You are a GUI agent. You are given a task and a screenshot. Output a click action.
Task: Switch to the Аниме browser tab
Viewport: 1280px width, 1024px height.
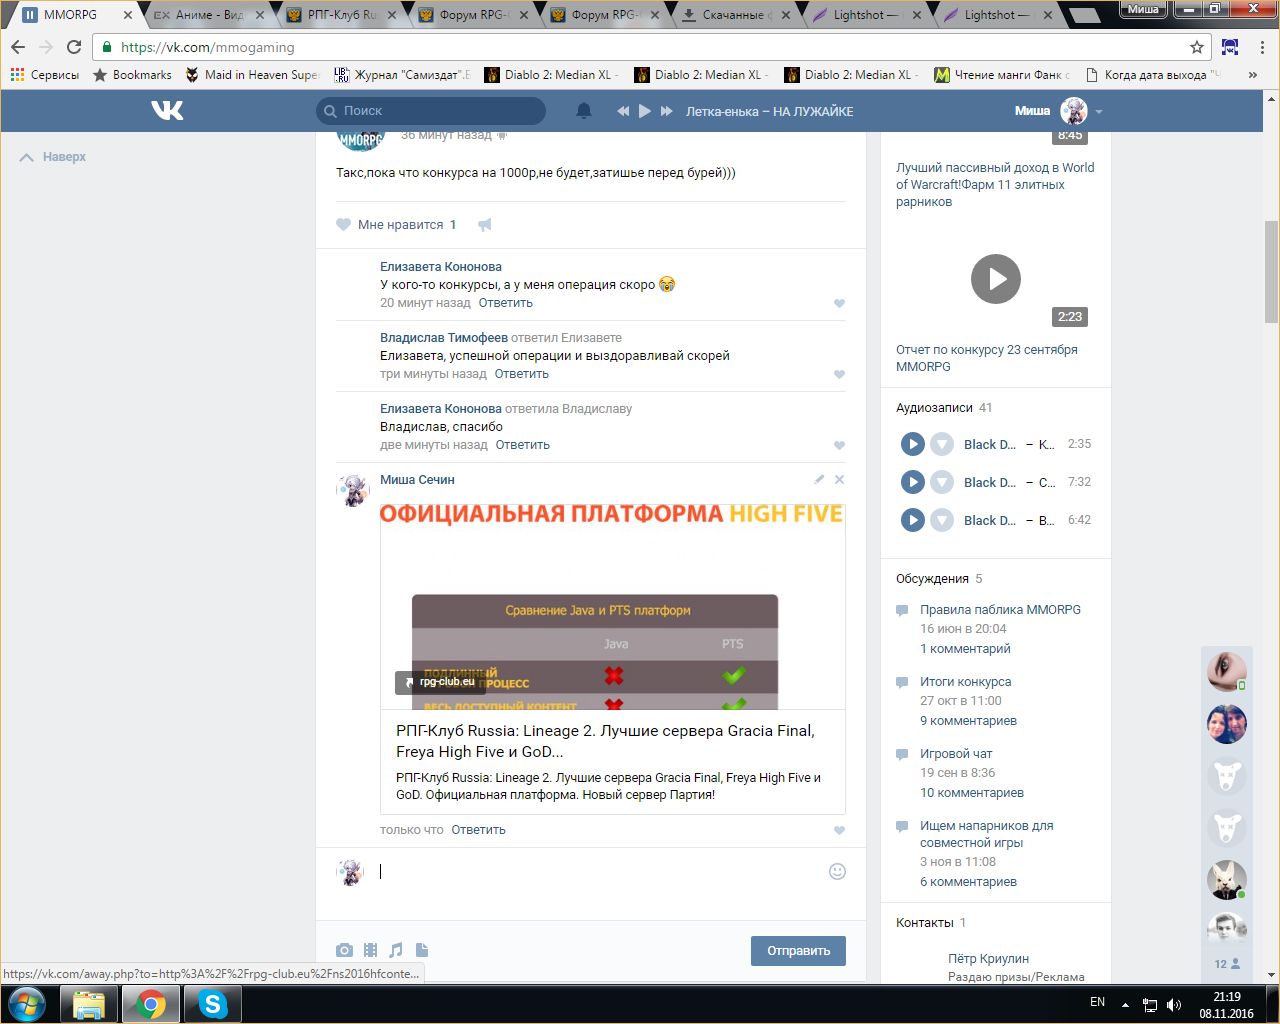[x=208, y=15]
